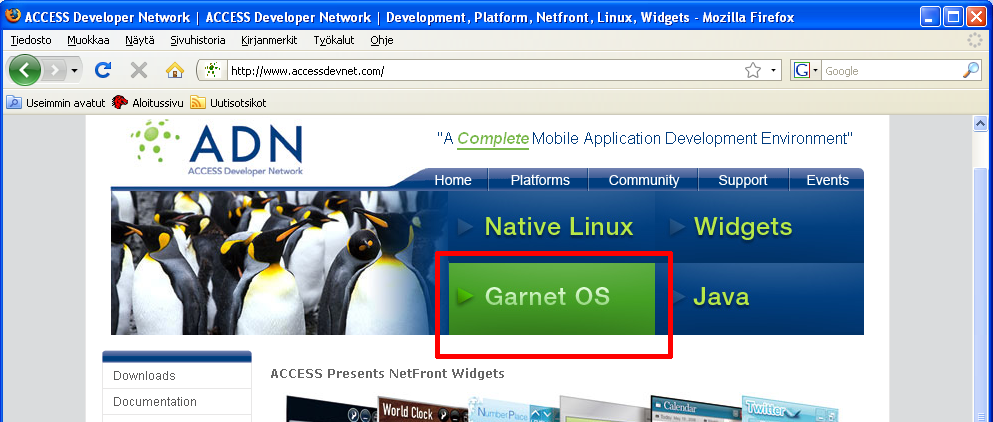The image size is (993, 422).
Task: Select the Widgets platform banner
Action: coord(759,227)
